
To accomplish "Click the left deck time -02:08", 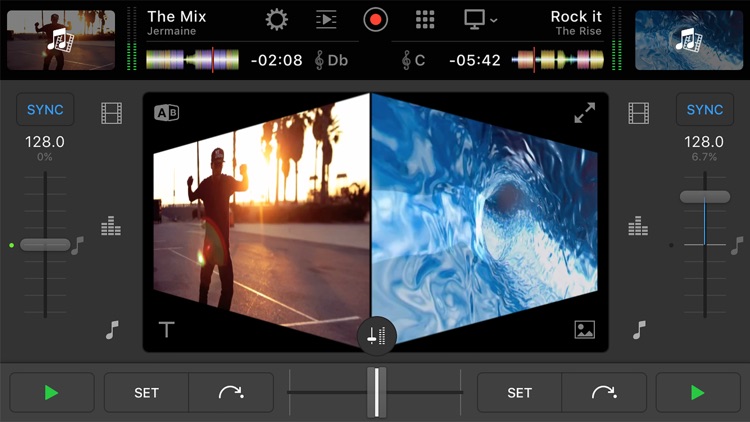I will (x=276, y=60).
